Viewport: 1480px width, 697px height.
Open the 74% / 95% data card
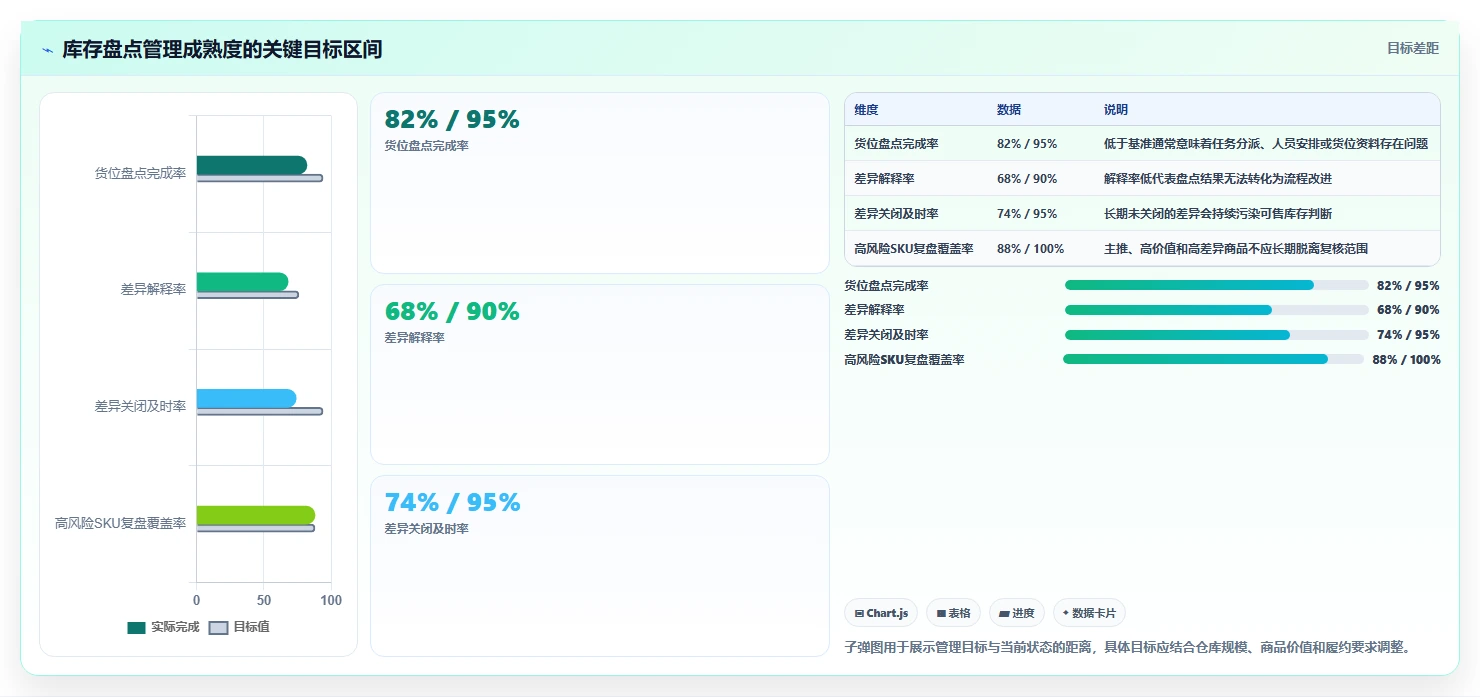[x=600, y=566]
